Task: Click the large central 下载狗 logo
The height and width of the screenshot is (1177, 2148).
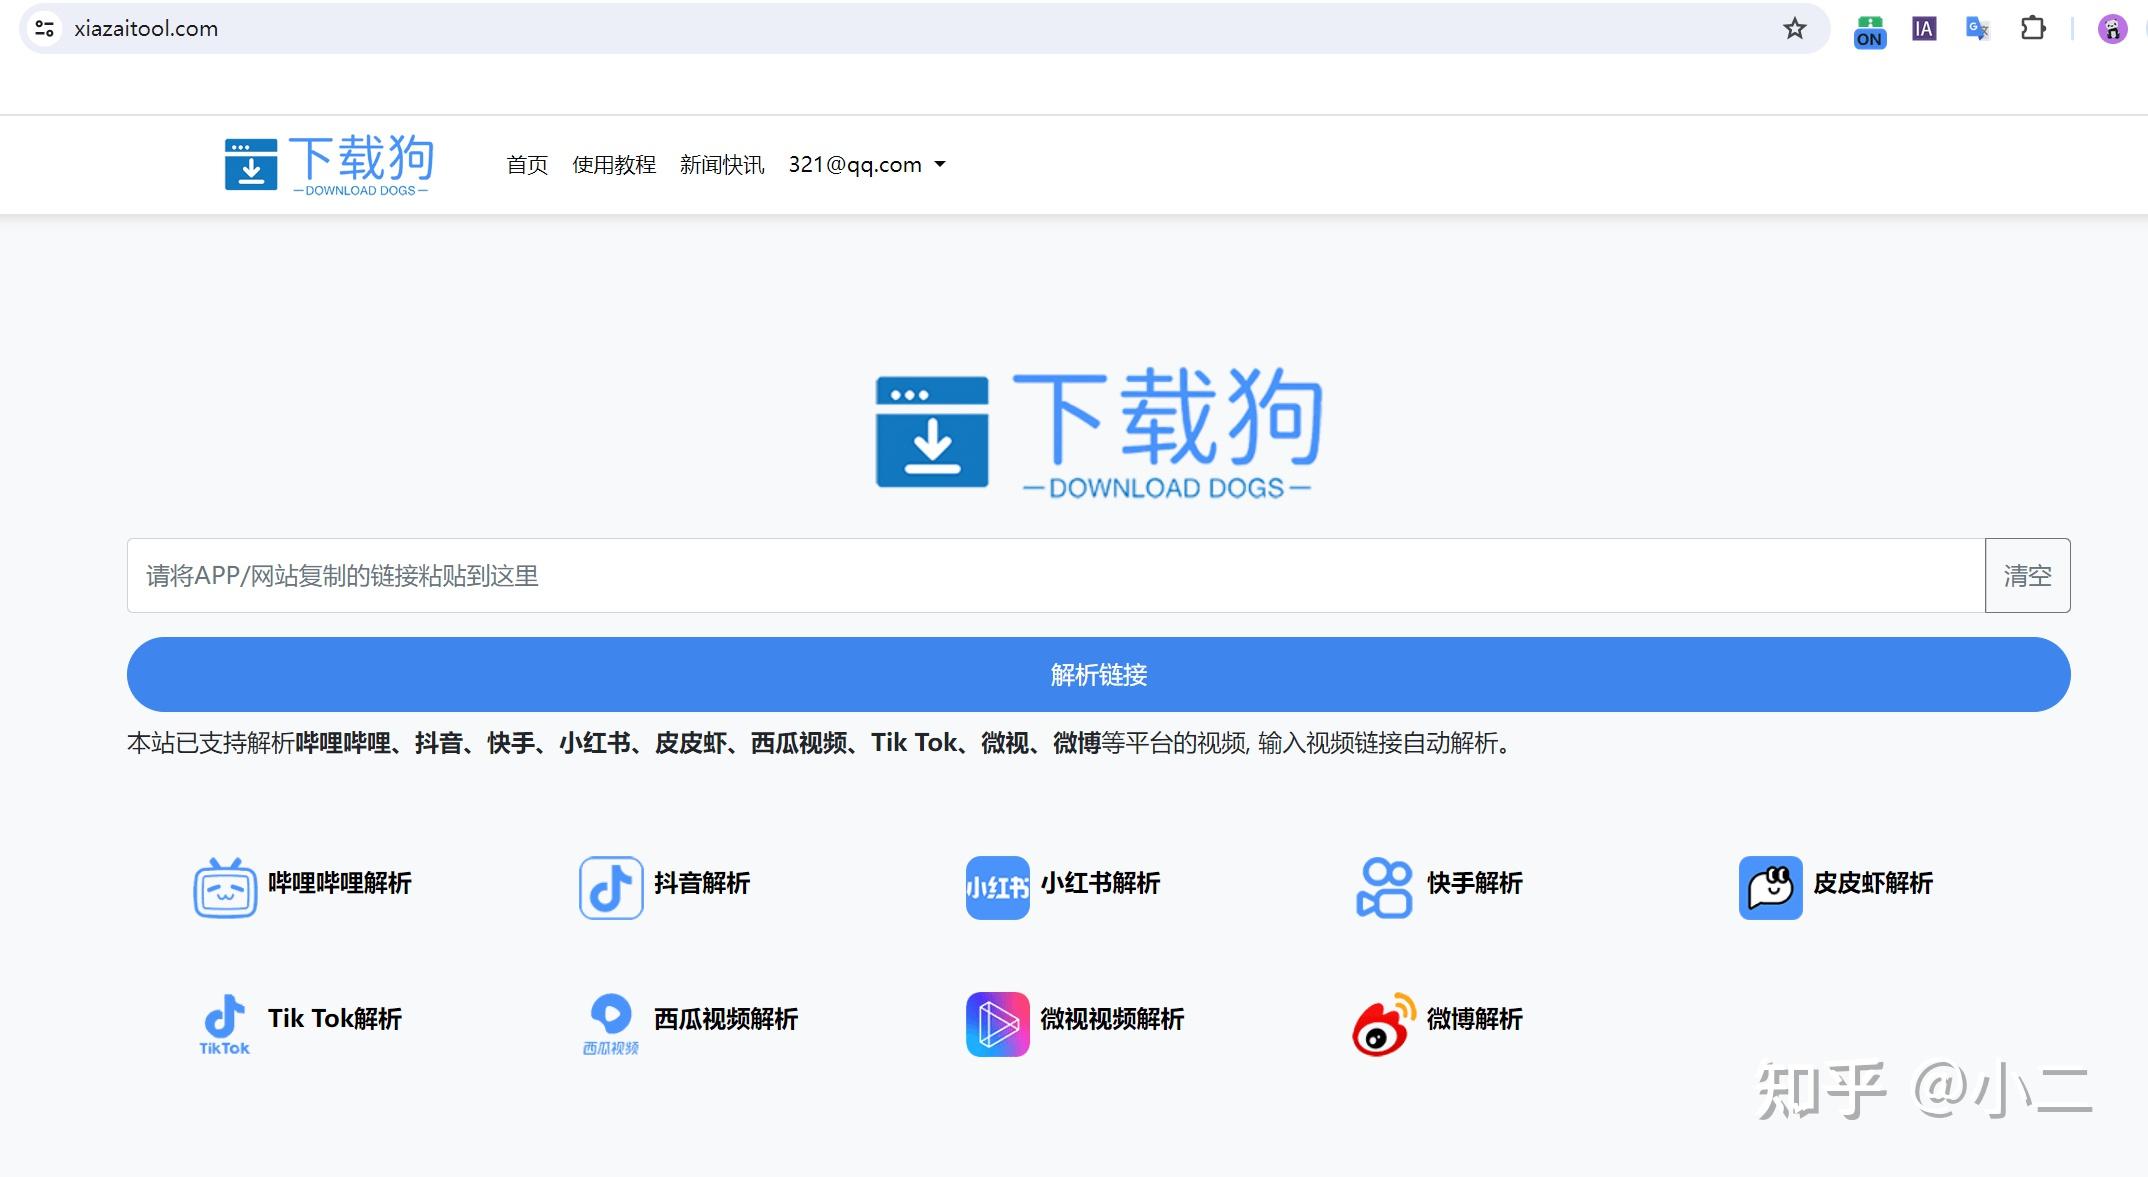Action: (x=1099, y=432)
